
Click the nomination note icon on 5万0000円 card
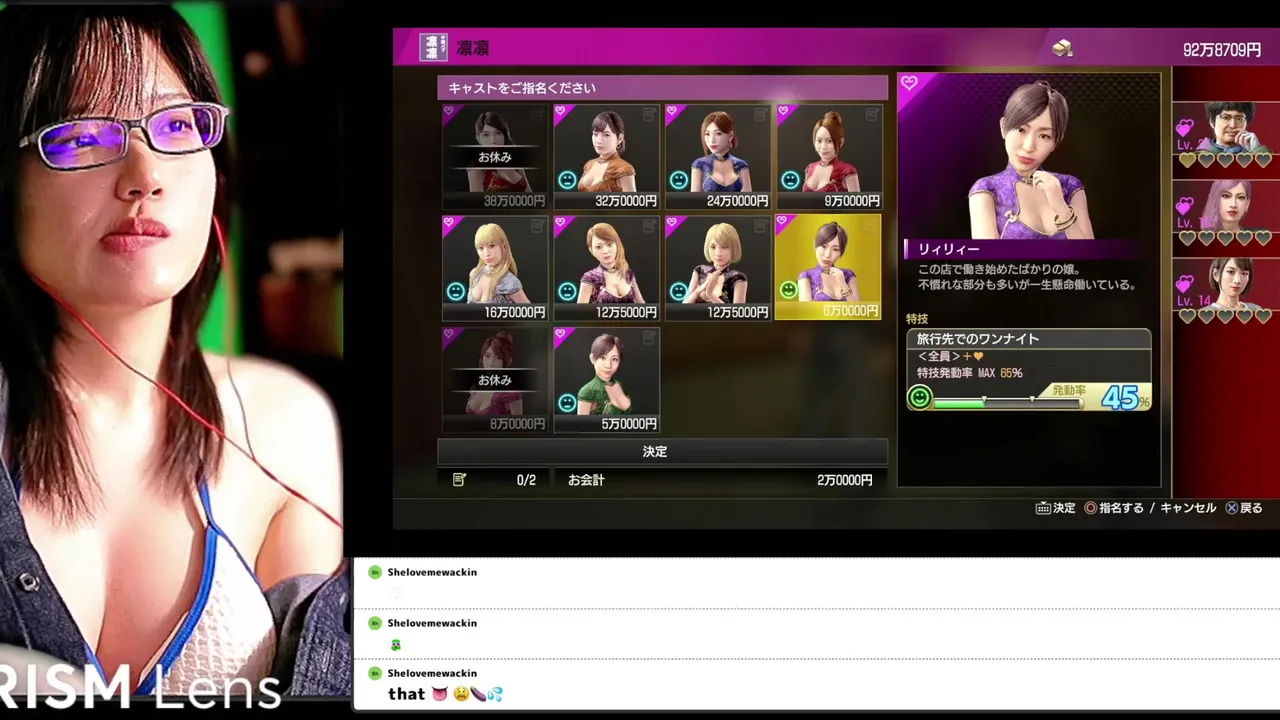649,338
